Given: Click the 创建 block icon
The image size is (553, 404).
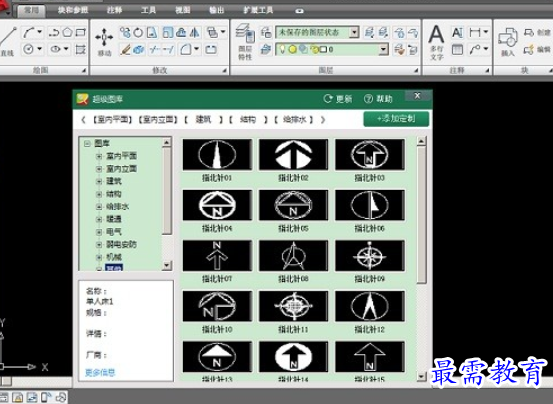Looking at the screenshot, I should (x=537, y=33).
